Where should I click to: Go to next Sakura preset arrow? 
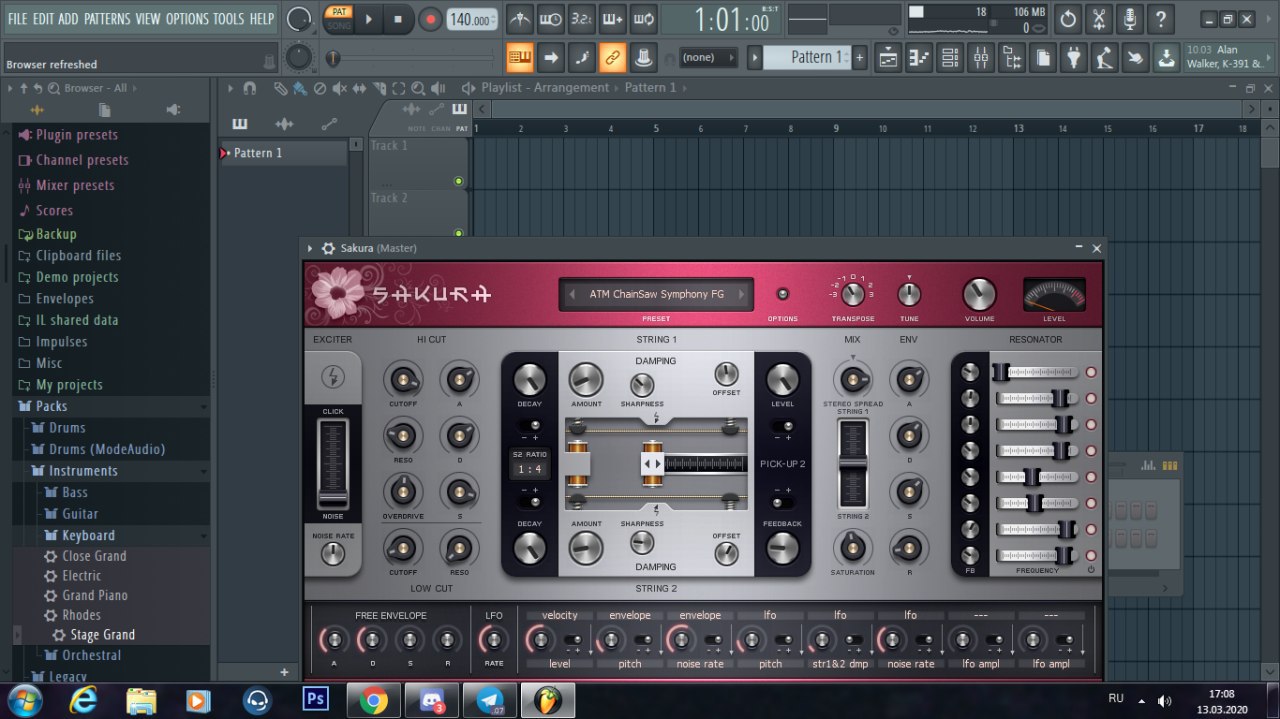(x=741, y=294)
